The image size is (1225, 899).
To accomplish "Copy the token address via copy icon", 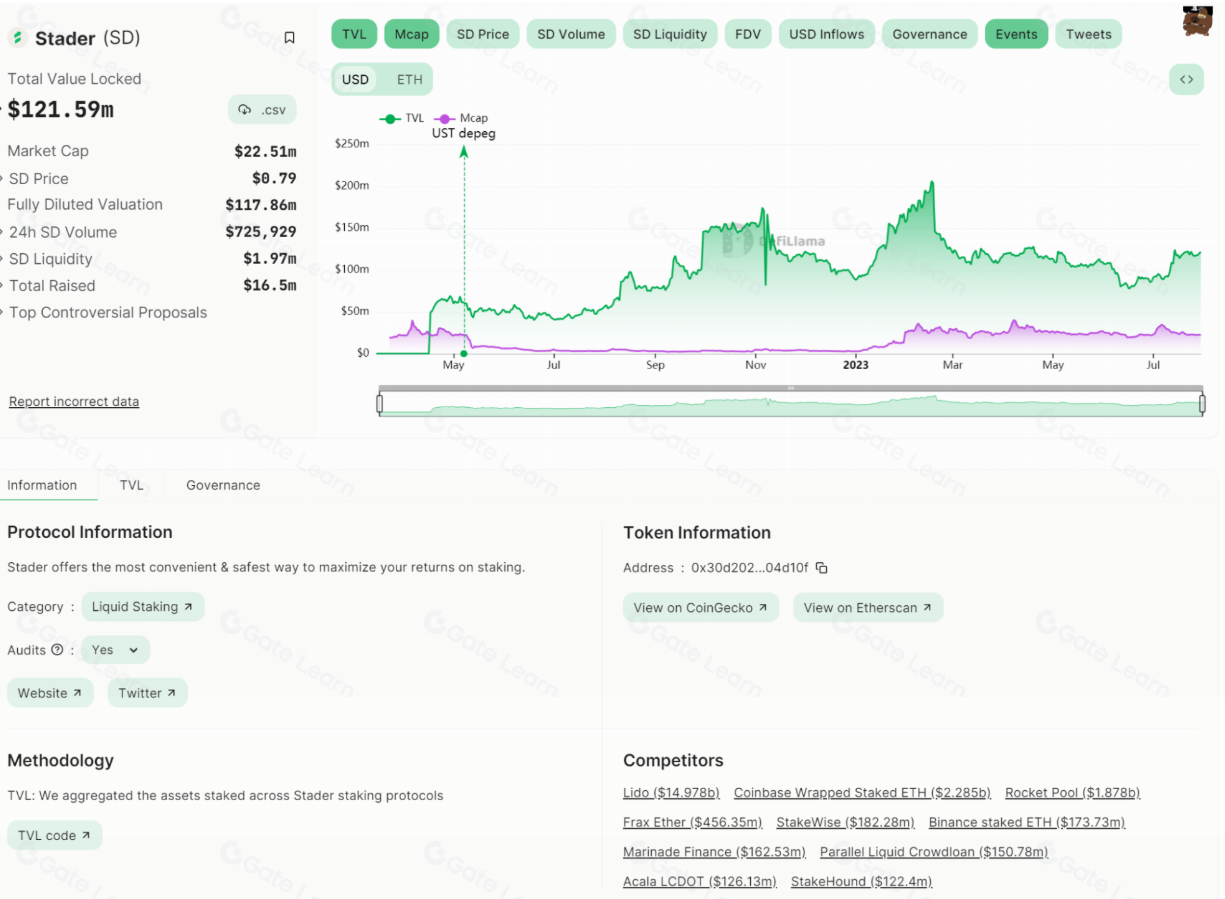I will point(822,568).
